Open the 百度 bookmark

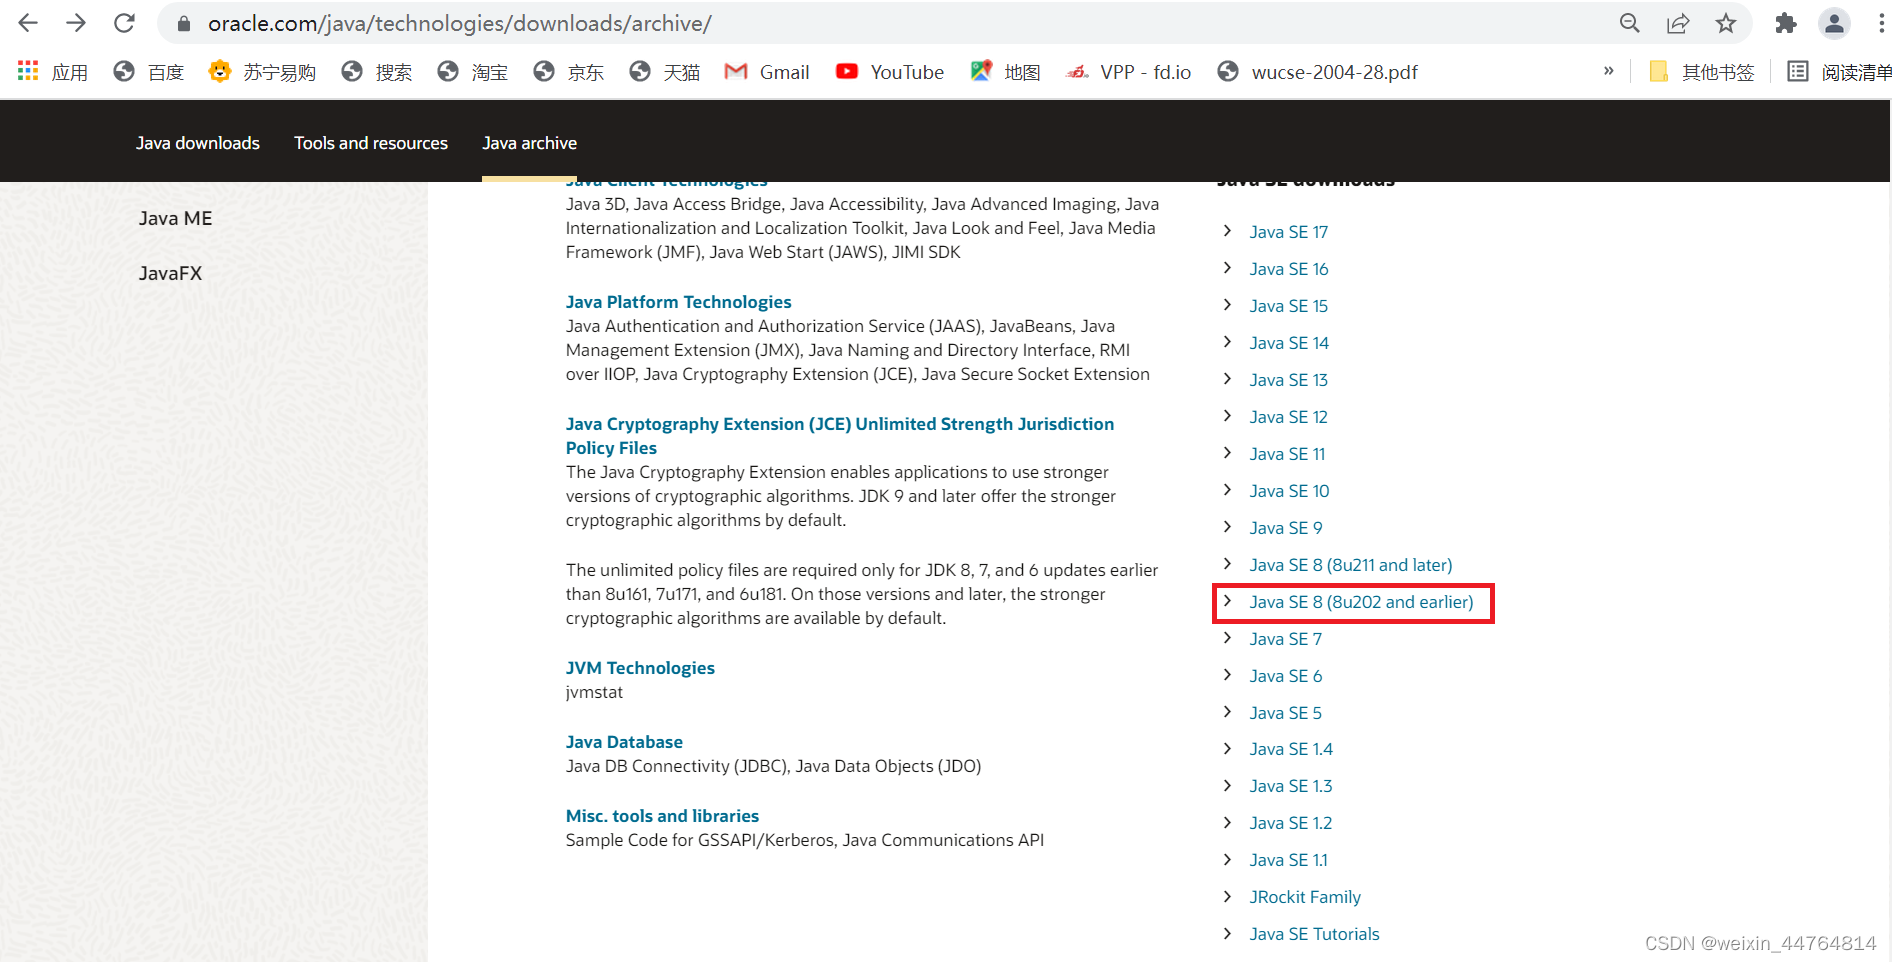[149, 72]
